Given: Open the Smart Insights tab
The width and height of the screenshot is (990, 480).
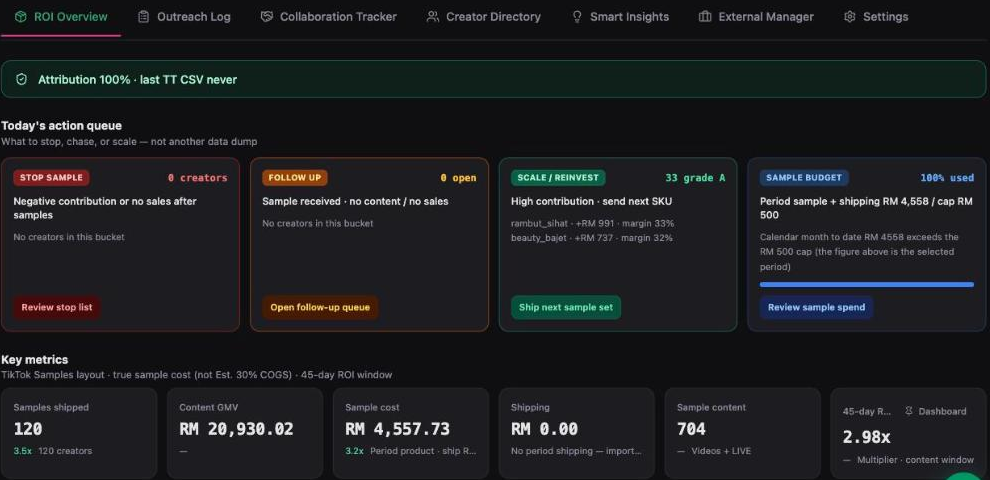Looking at the screenshot, I should coord(620,17).
